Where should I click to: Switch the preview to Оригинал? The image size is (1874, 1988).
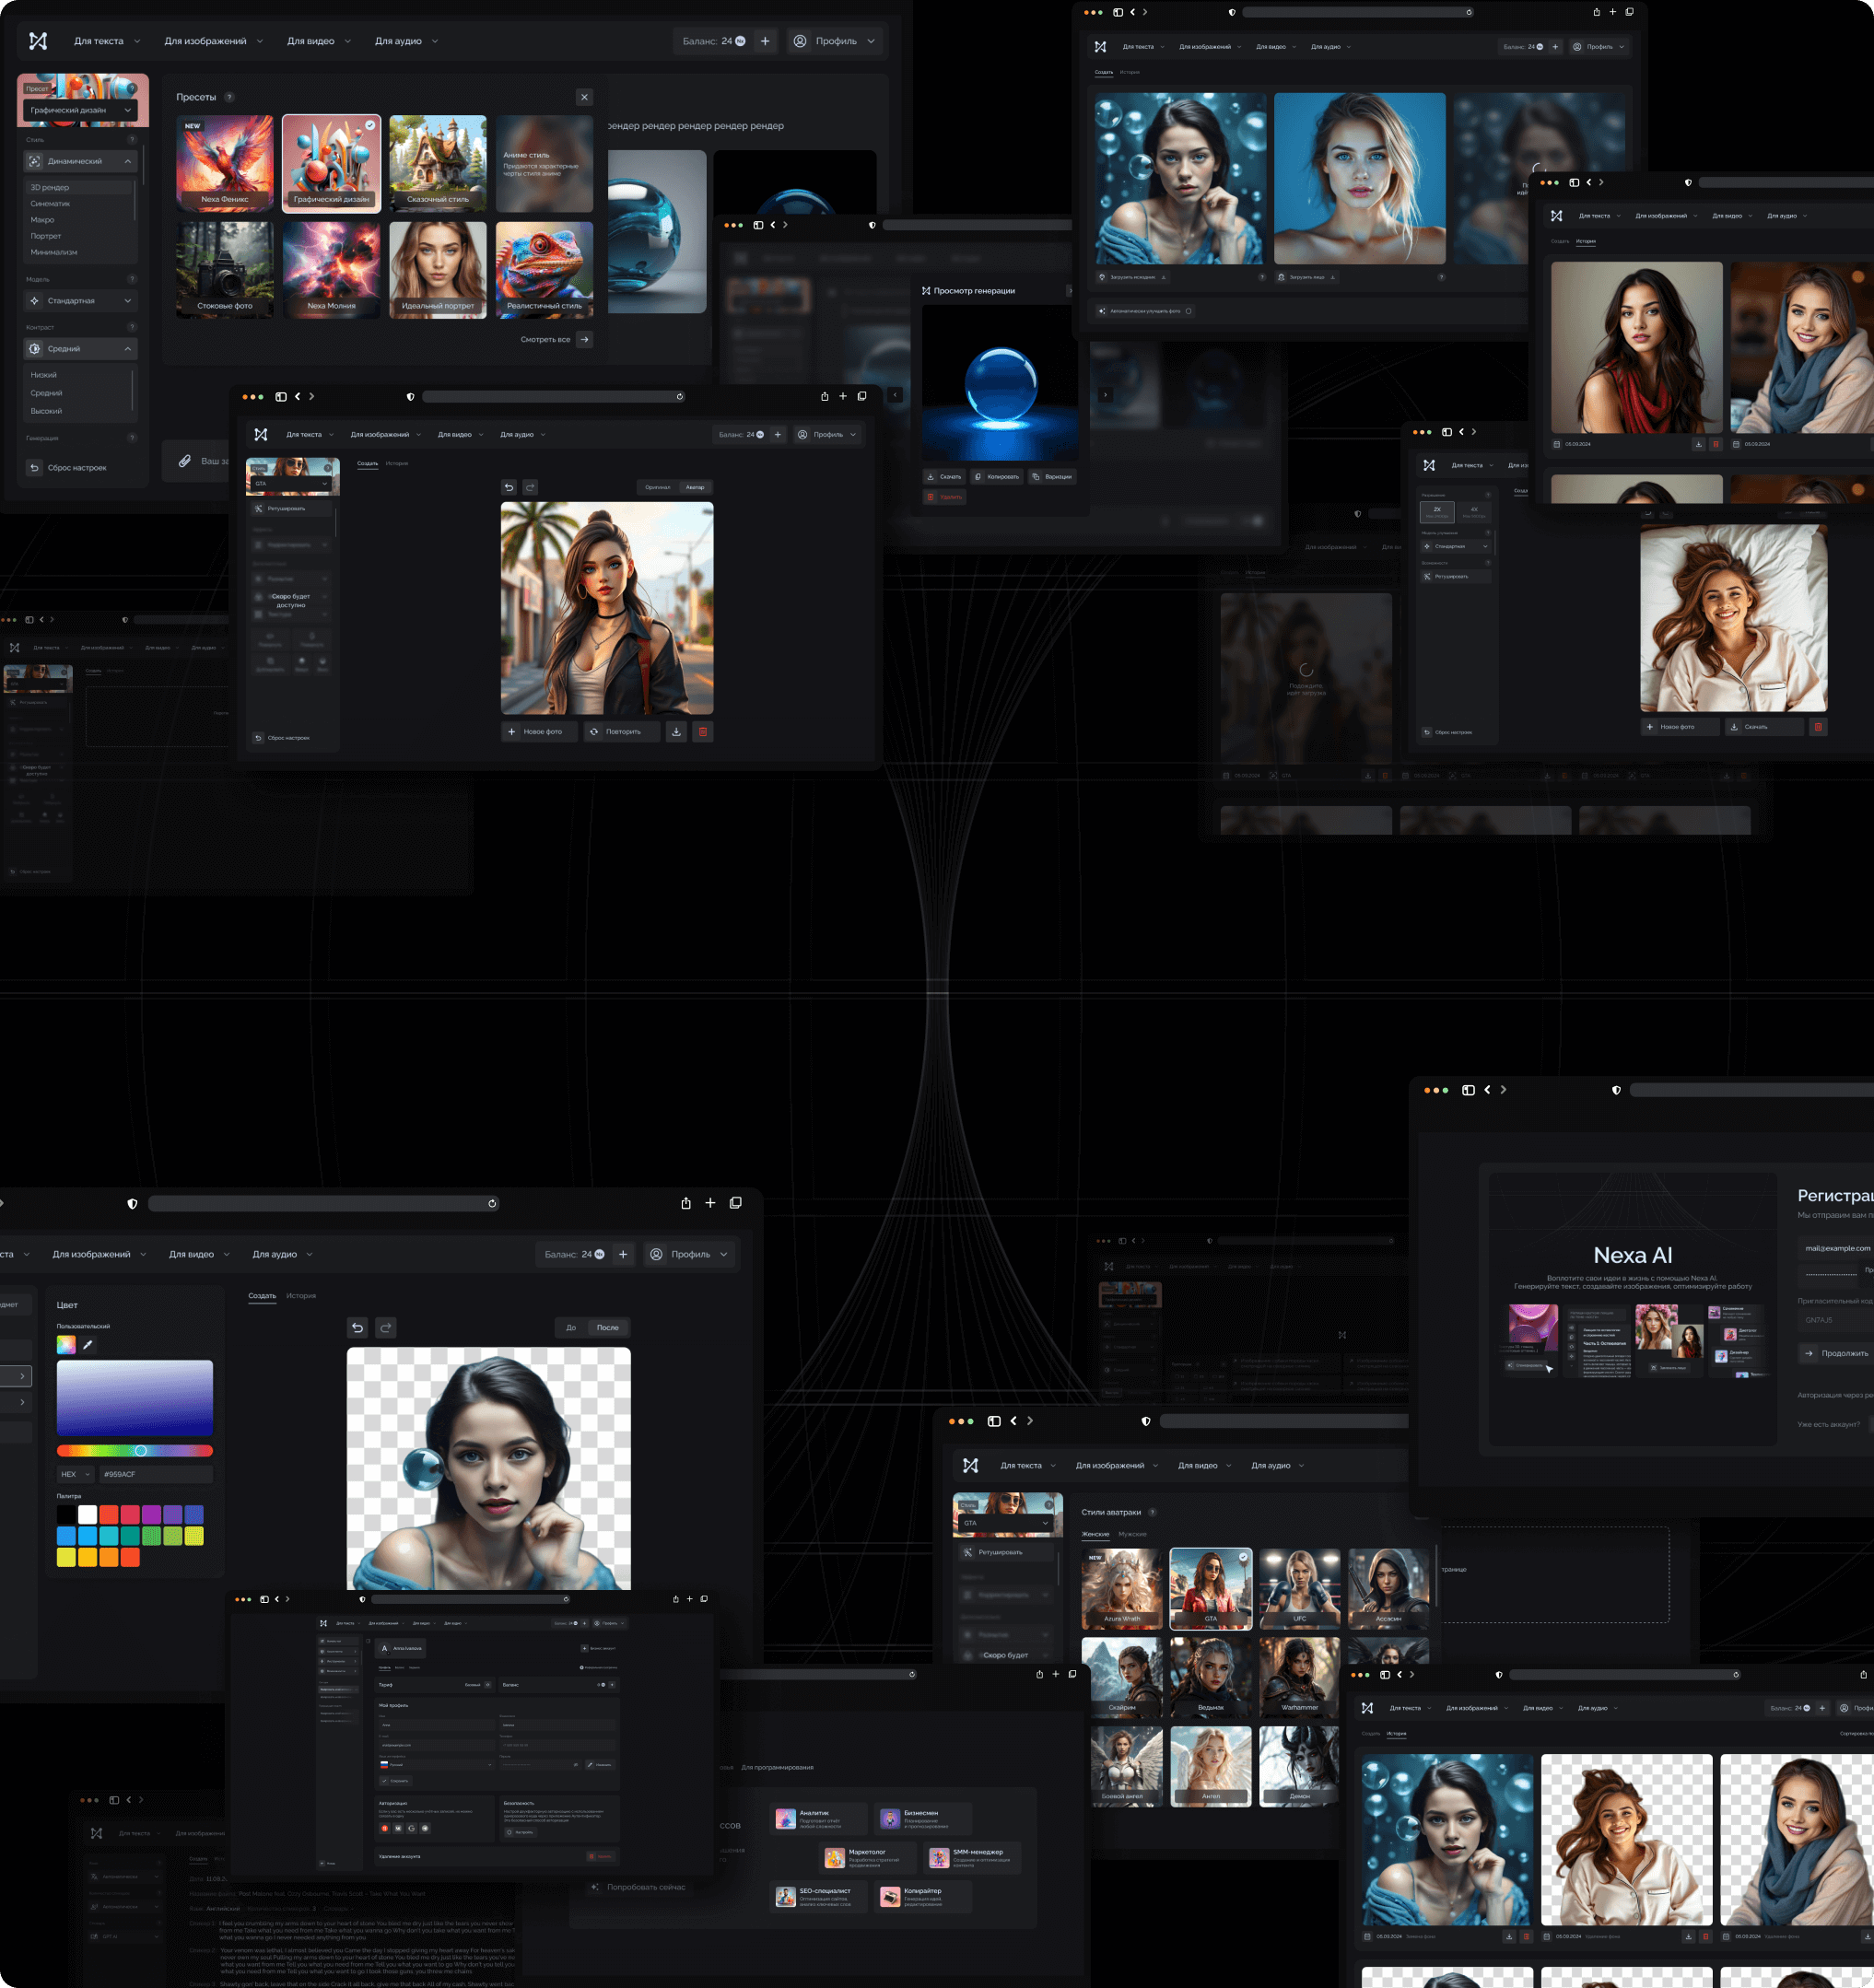658,487
